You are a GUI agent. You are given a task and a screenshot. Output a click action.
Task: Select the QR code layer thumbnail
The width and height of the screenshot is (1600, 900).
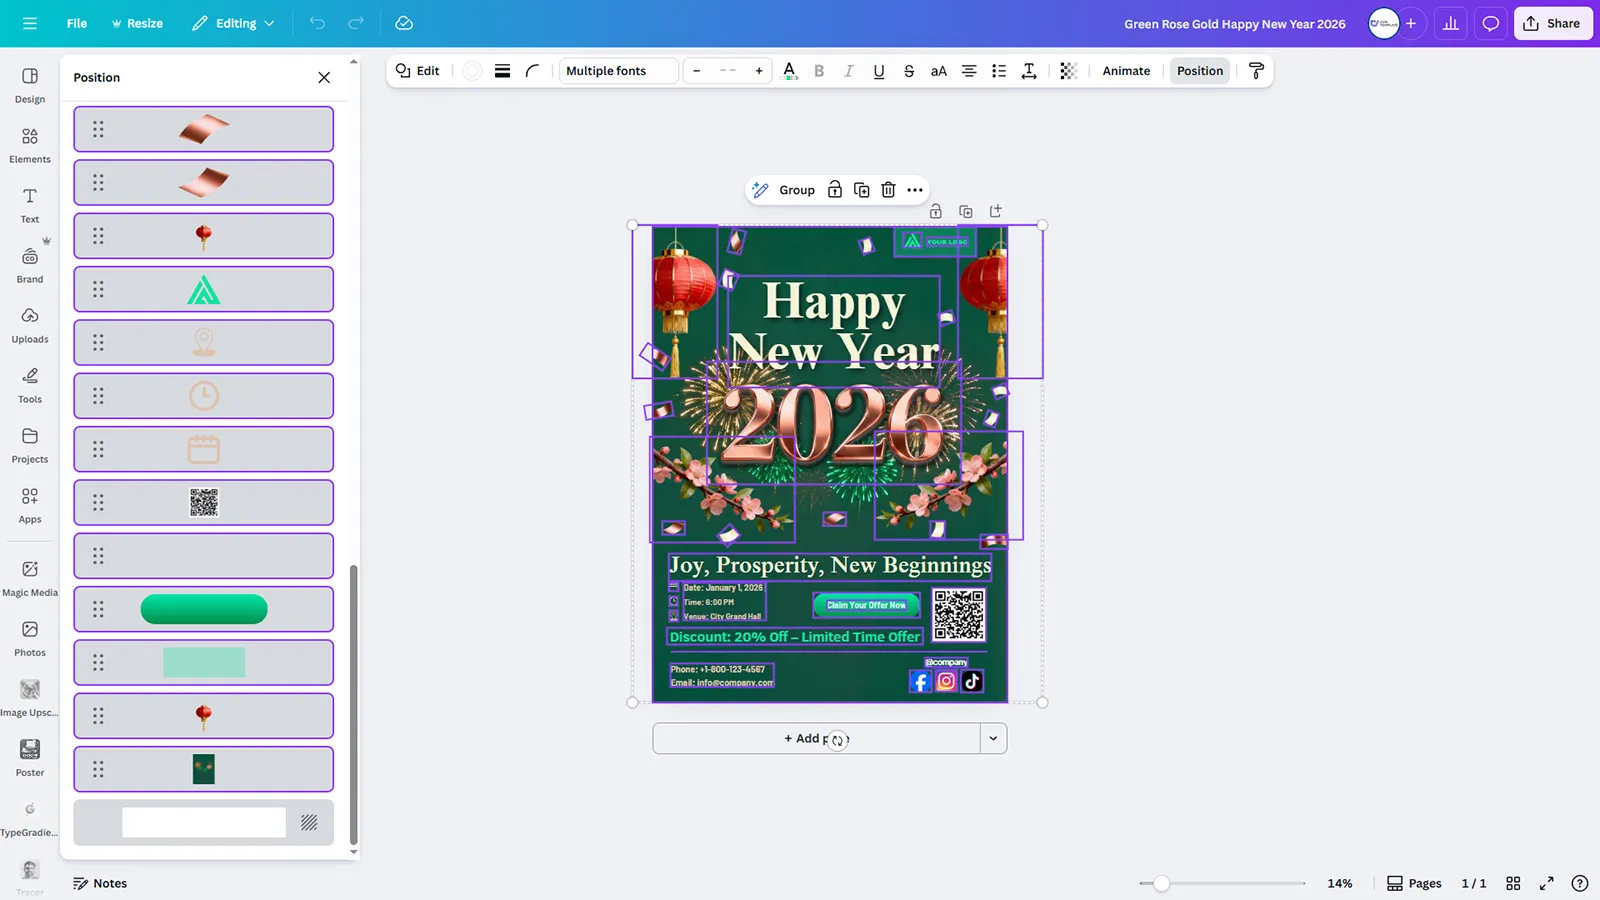204,503
